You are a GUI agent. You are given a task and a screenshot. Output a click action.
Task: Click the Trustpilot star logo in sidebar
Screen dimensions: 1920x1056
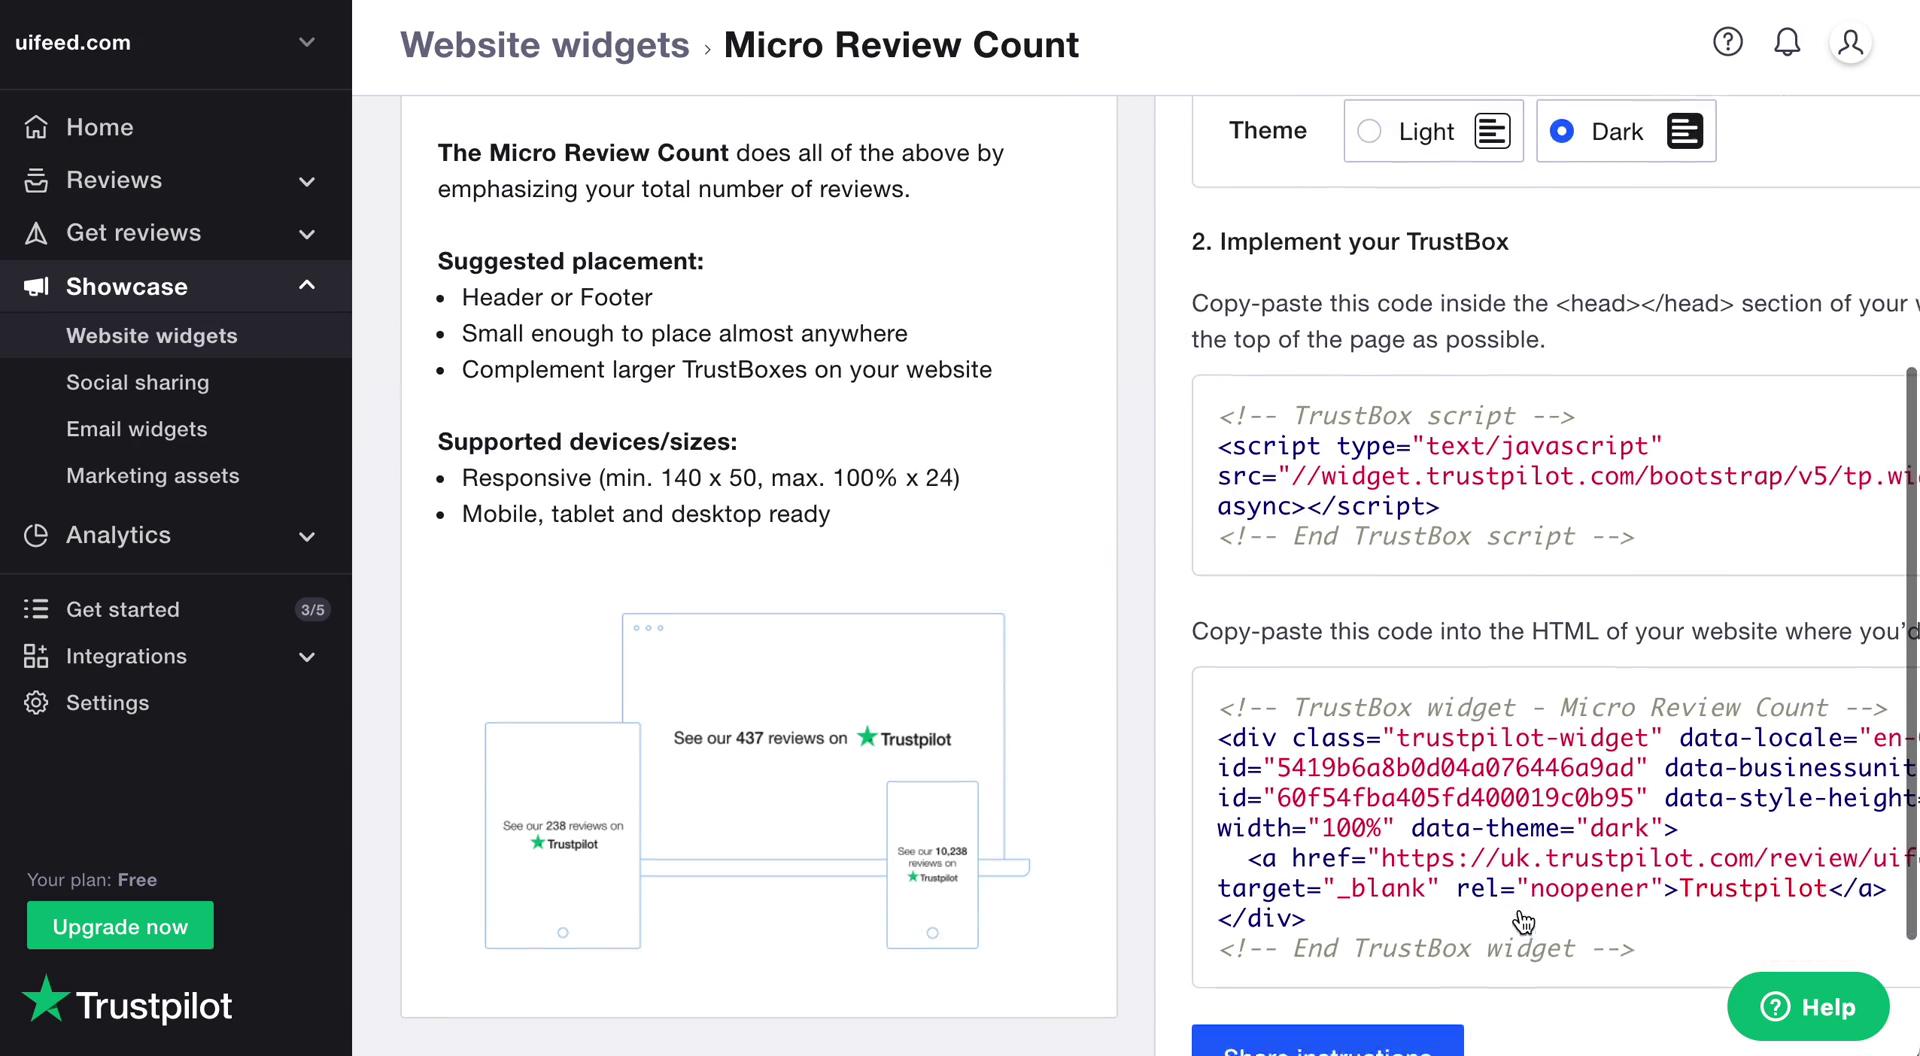pos(128,1000)
